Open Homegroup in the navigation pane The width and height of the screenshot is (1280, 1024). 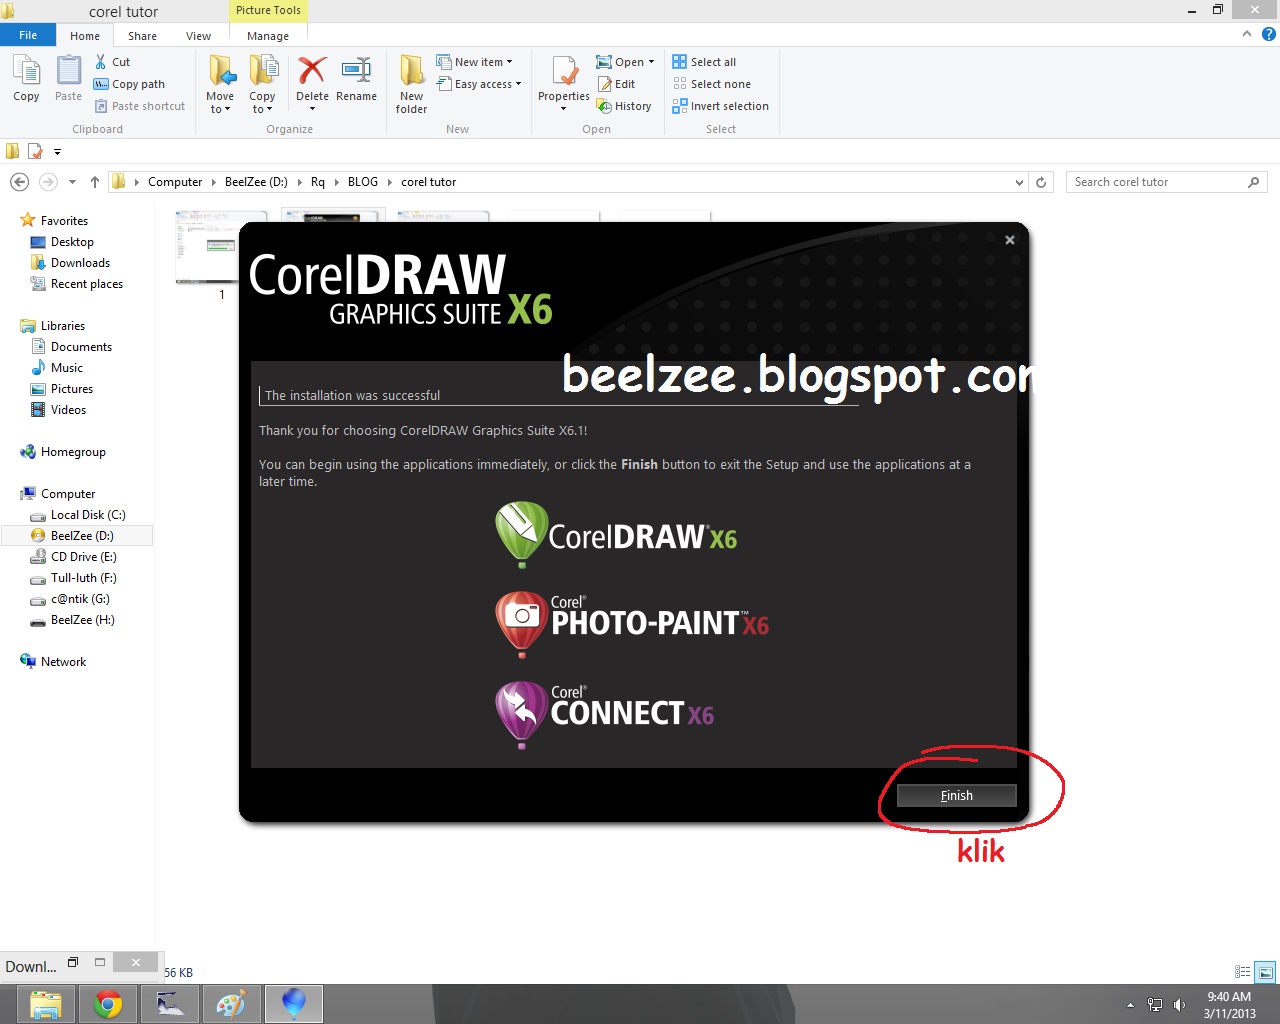(73, 452)
